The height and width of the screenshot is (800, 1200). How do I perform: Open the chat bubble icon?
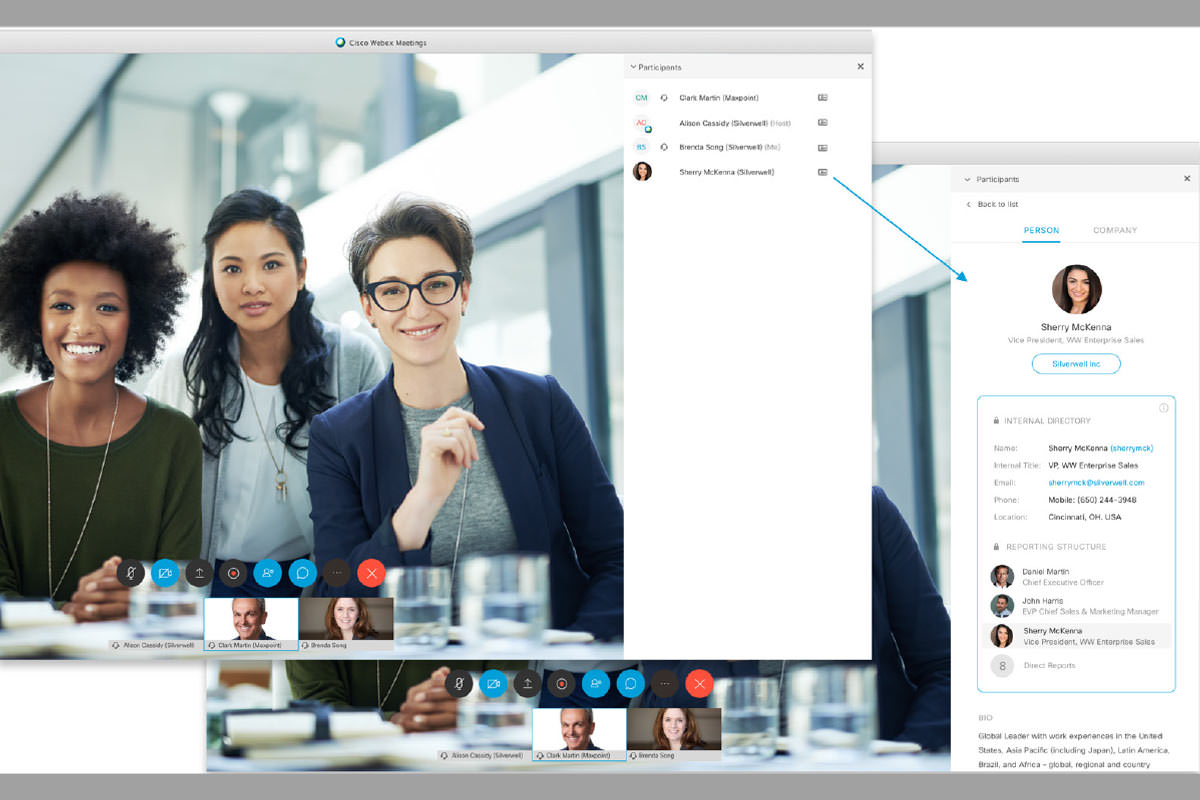(301, 573)
